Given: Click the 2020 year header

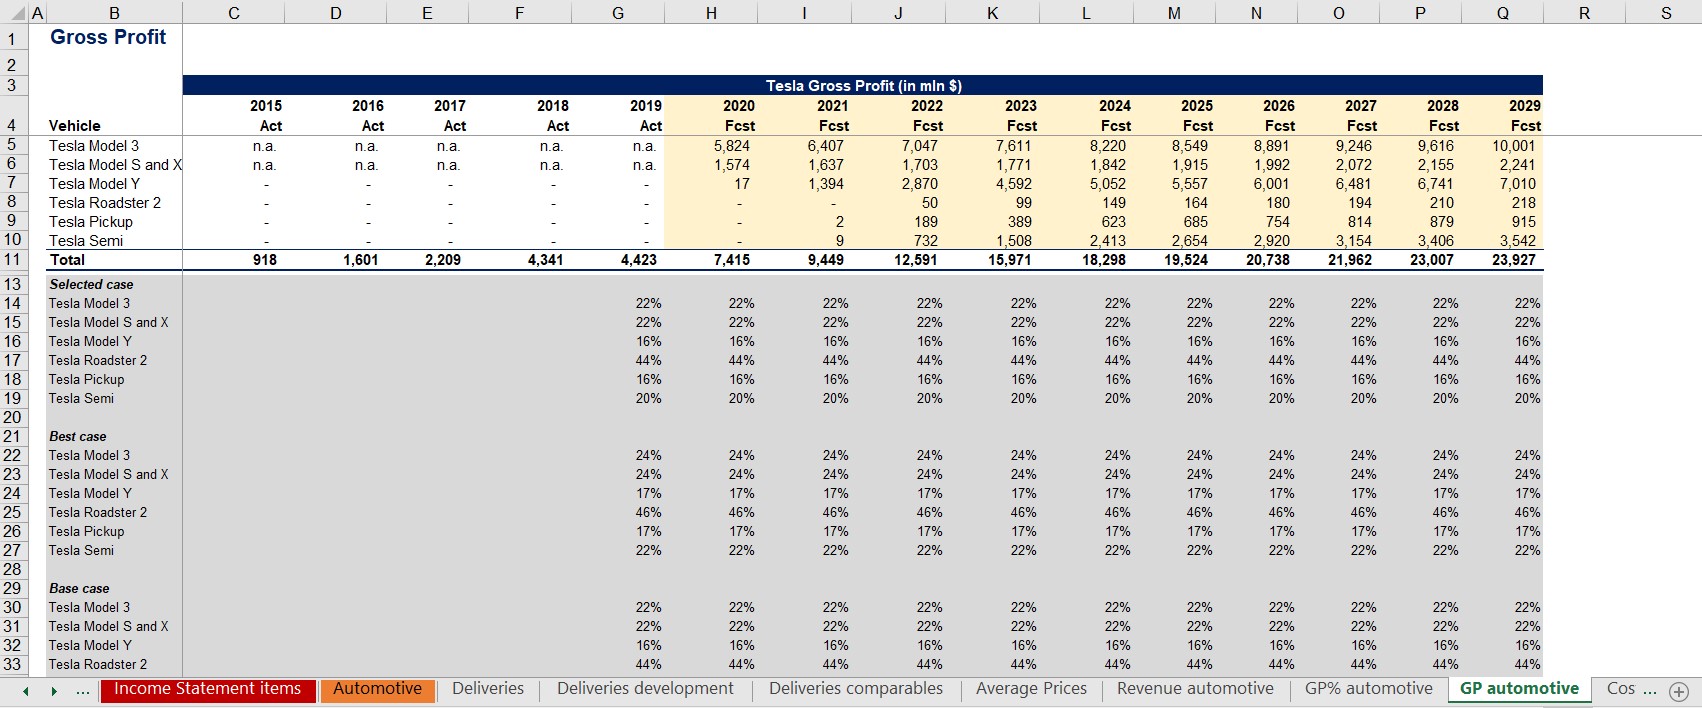Looking at the screenshot, I should click(x=739, y=106).
